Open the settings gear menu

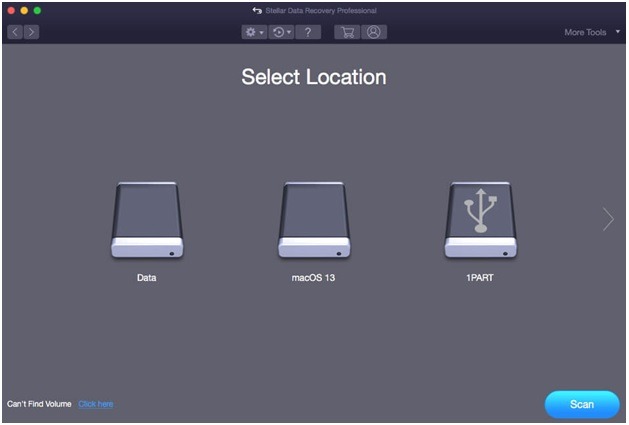click(x=254, y=32)
